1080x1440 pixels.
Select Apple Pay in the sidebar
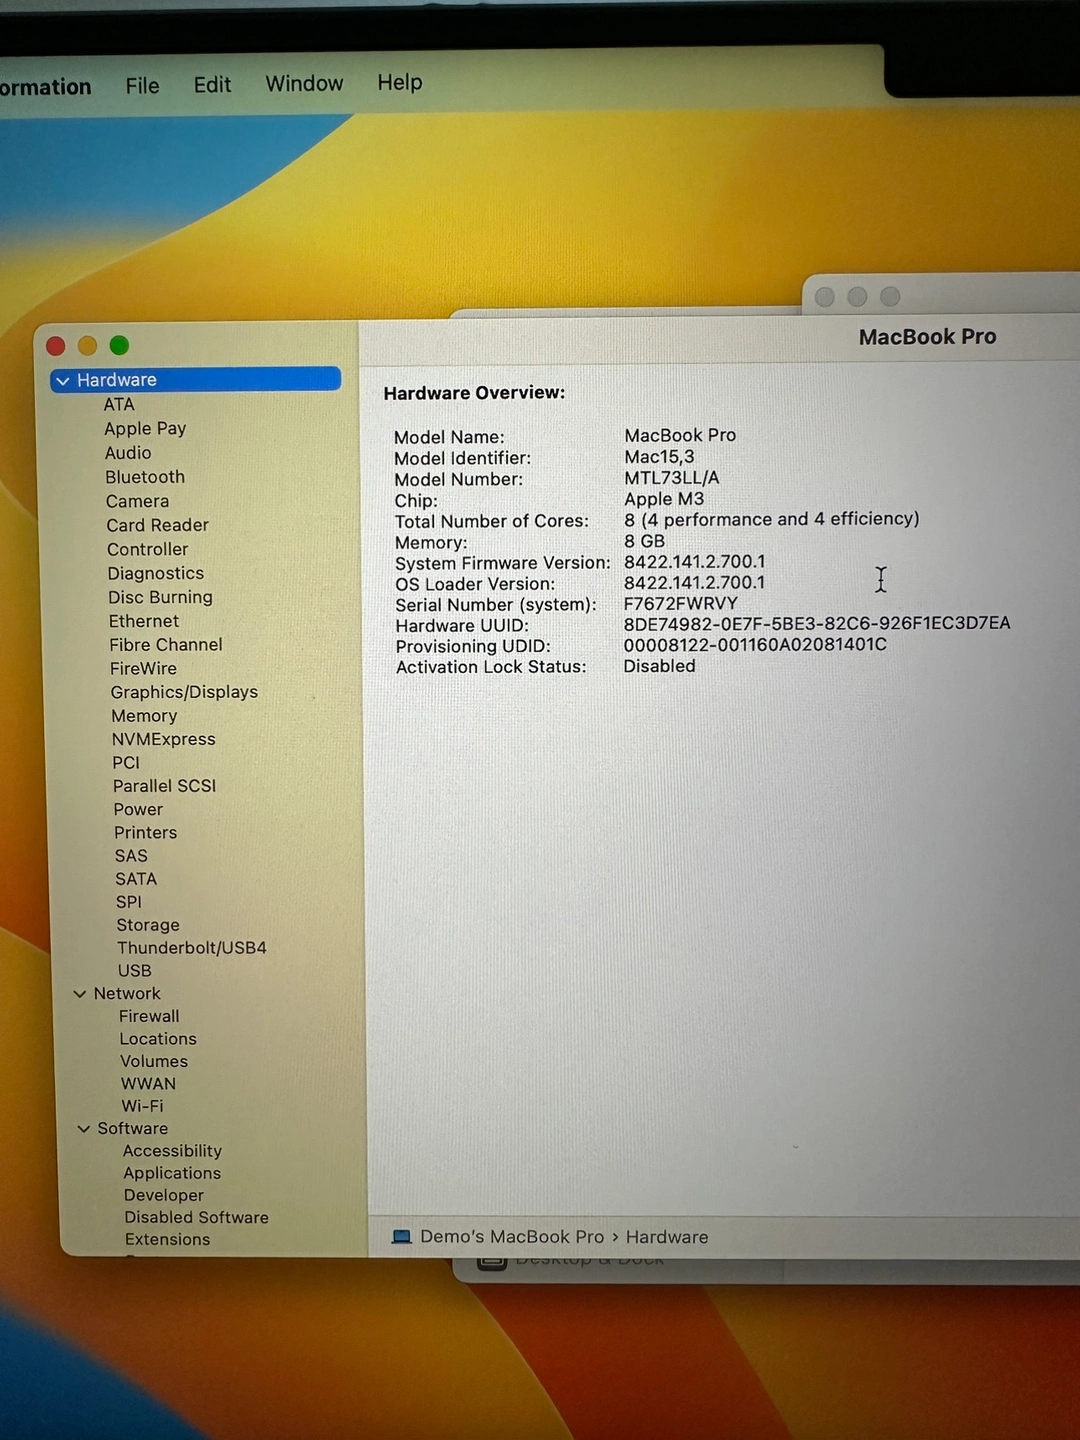(x=145, y=429)
